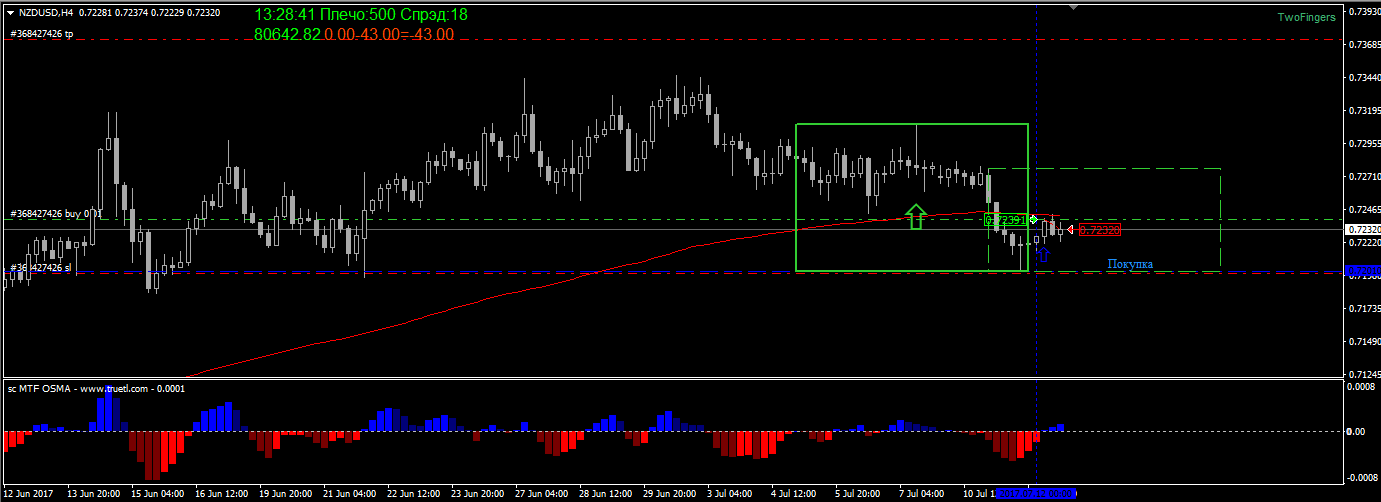The image size is (1381, 502).
Task: Click the blue 0.72010 price scale tag
Action: tap(1362, 271)
